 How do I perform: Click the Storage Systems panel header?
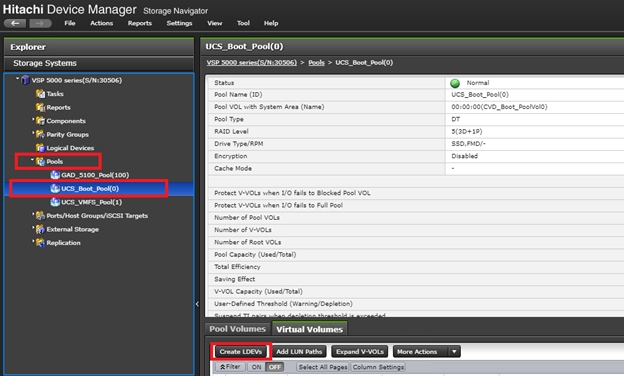coord(99,63)
